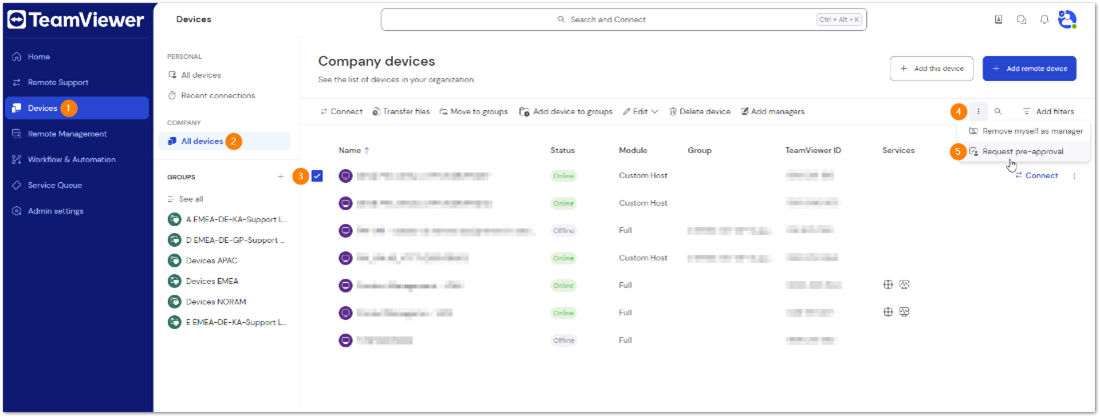Viewport: 1100px width, 417px height.
Task: Click Connect in the toolbar
Action: pos(341,112)
